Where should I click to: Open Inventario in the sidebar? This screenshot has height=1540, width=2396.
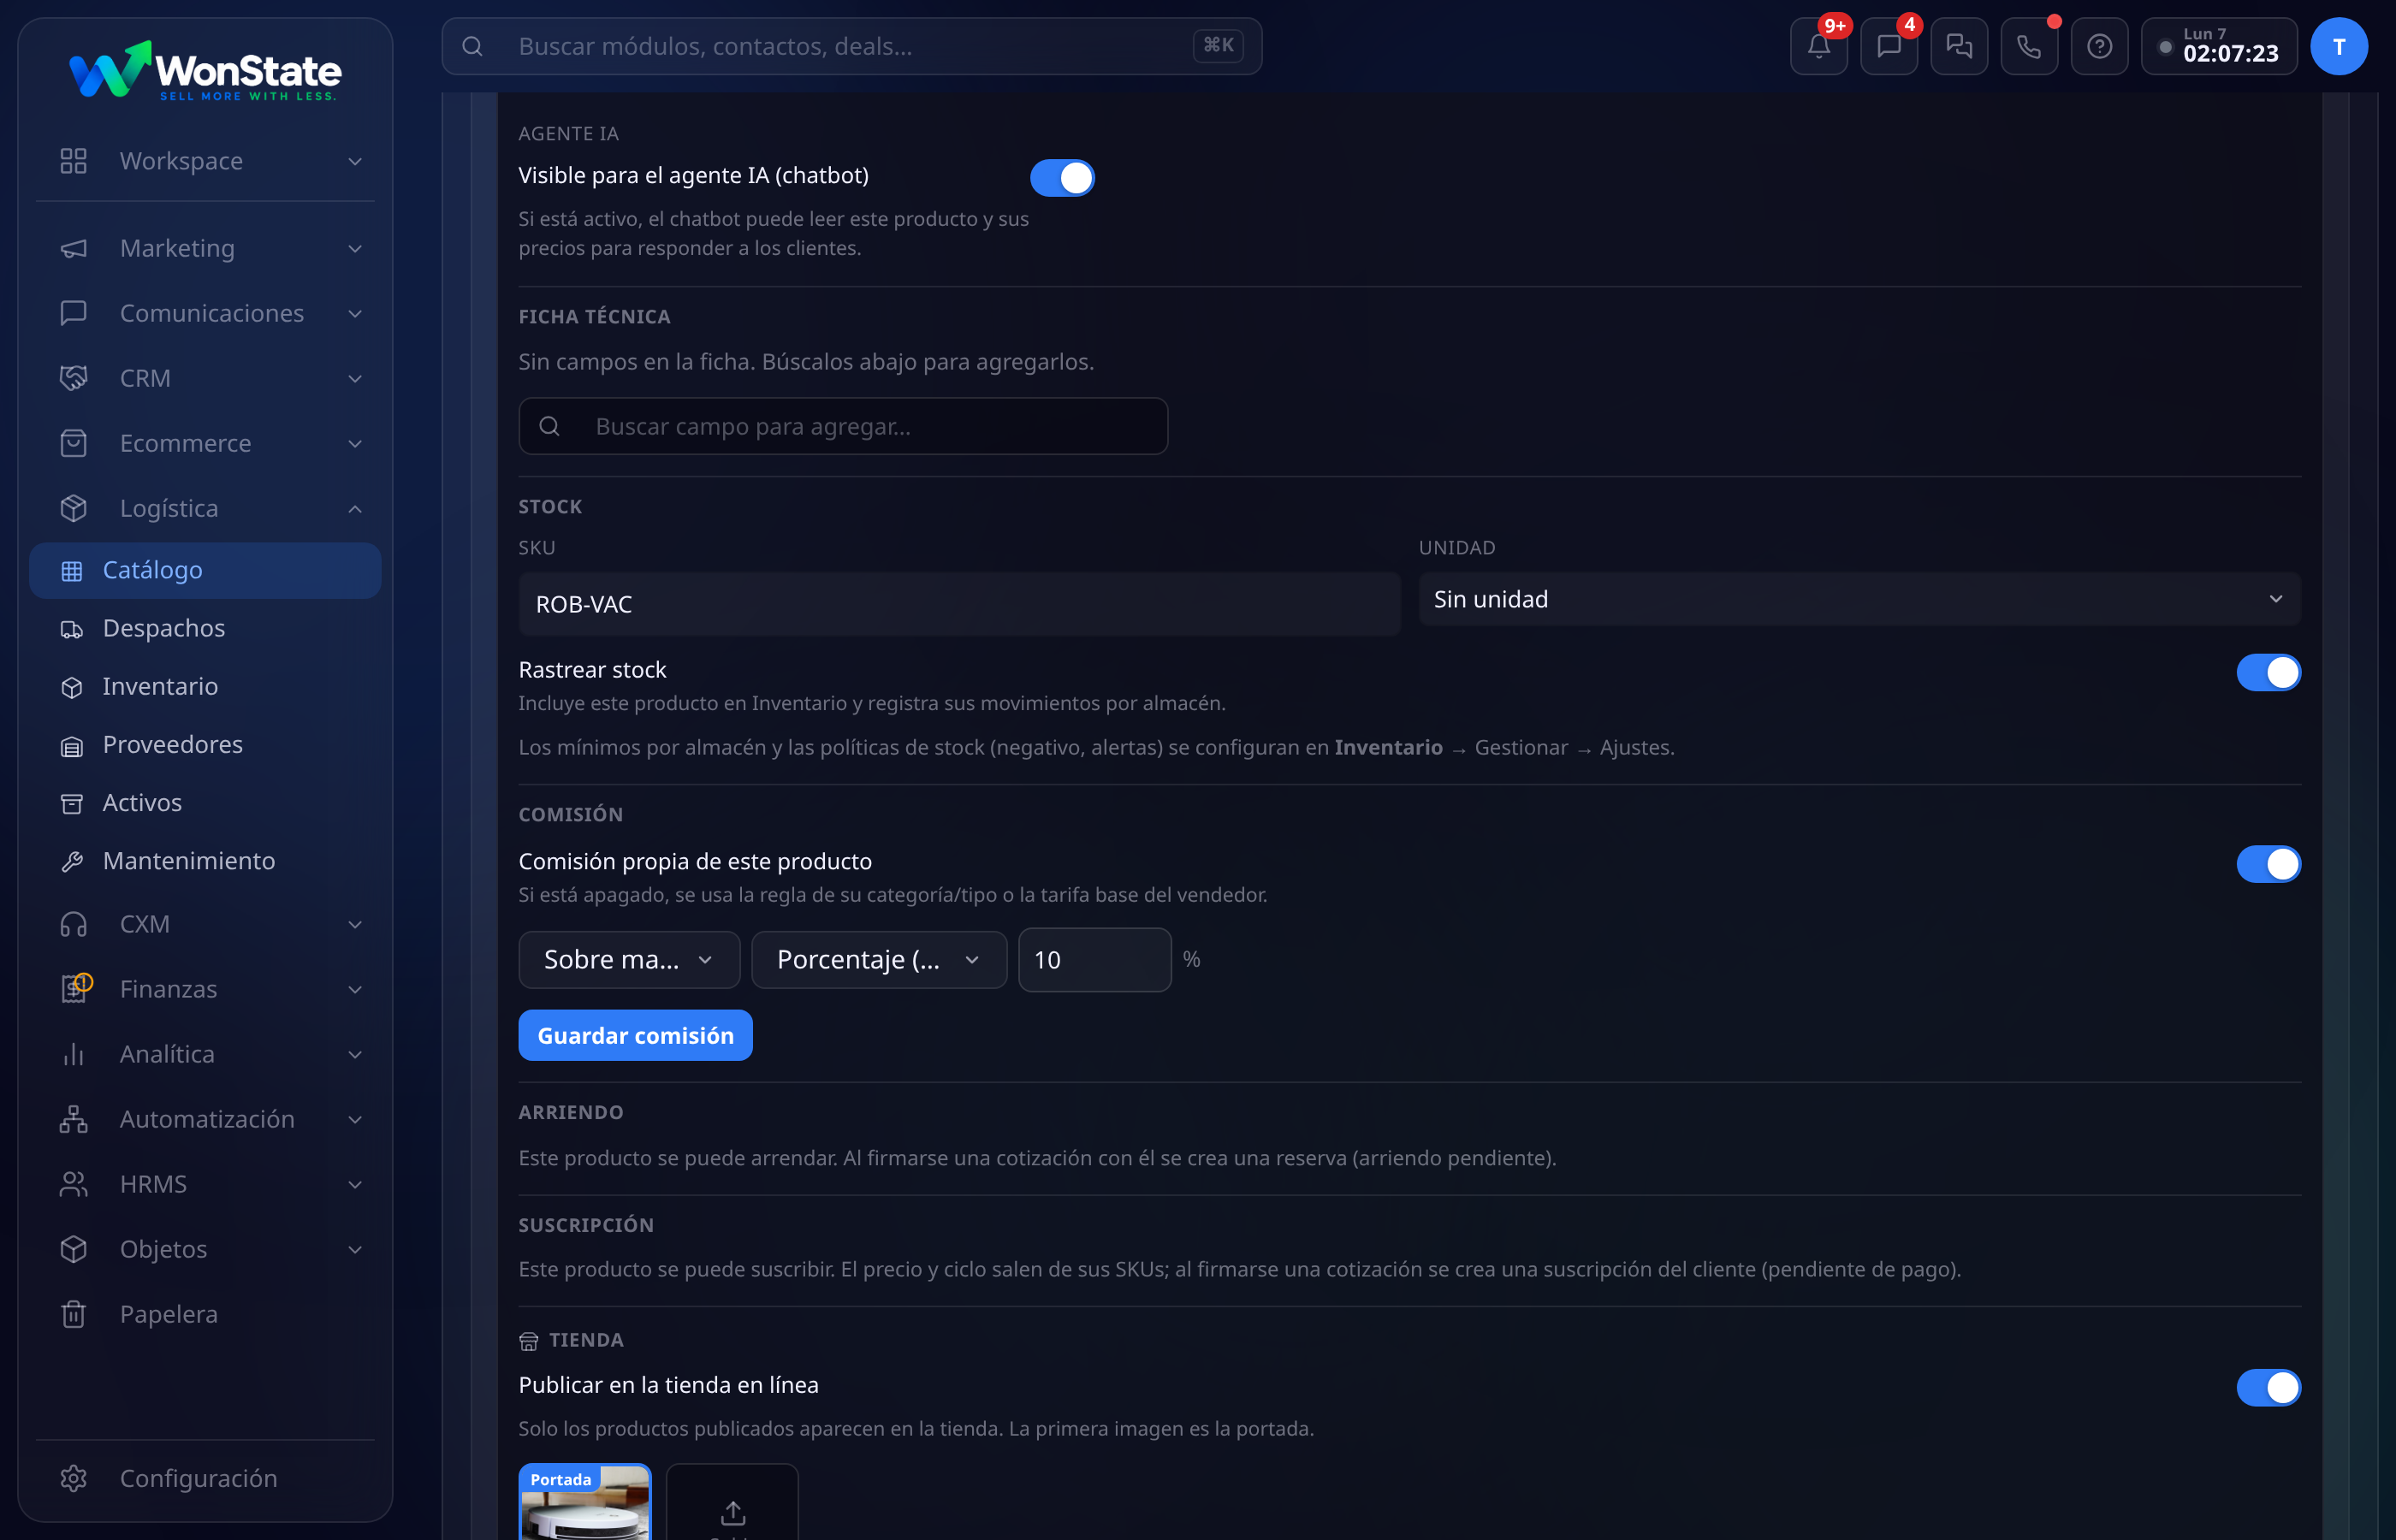(205, 686)
